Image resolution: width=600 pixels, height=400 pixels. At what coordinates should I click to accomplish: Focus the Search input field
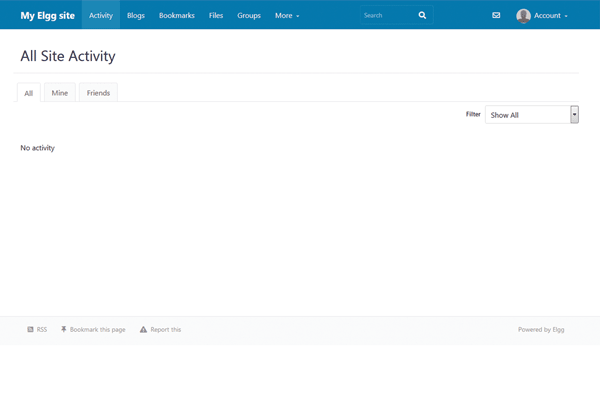[386, 16]
